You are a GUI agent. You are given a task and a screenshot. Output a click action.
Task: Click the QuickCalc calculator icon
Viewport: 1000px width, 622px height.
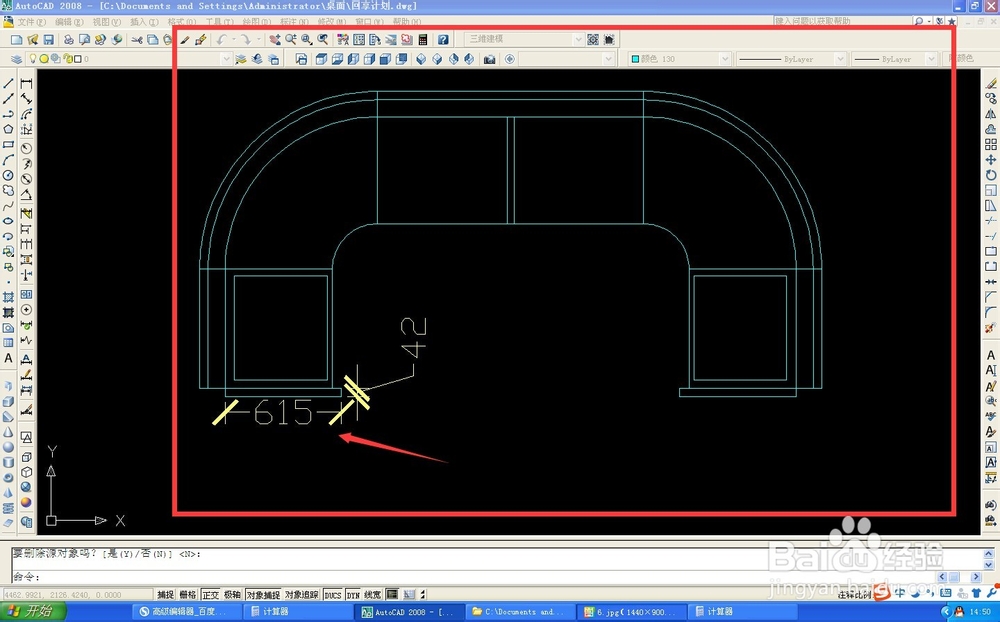point(423,40)
